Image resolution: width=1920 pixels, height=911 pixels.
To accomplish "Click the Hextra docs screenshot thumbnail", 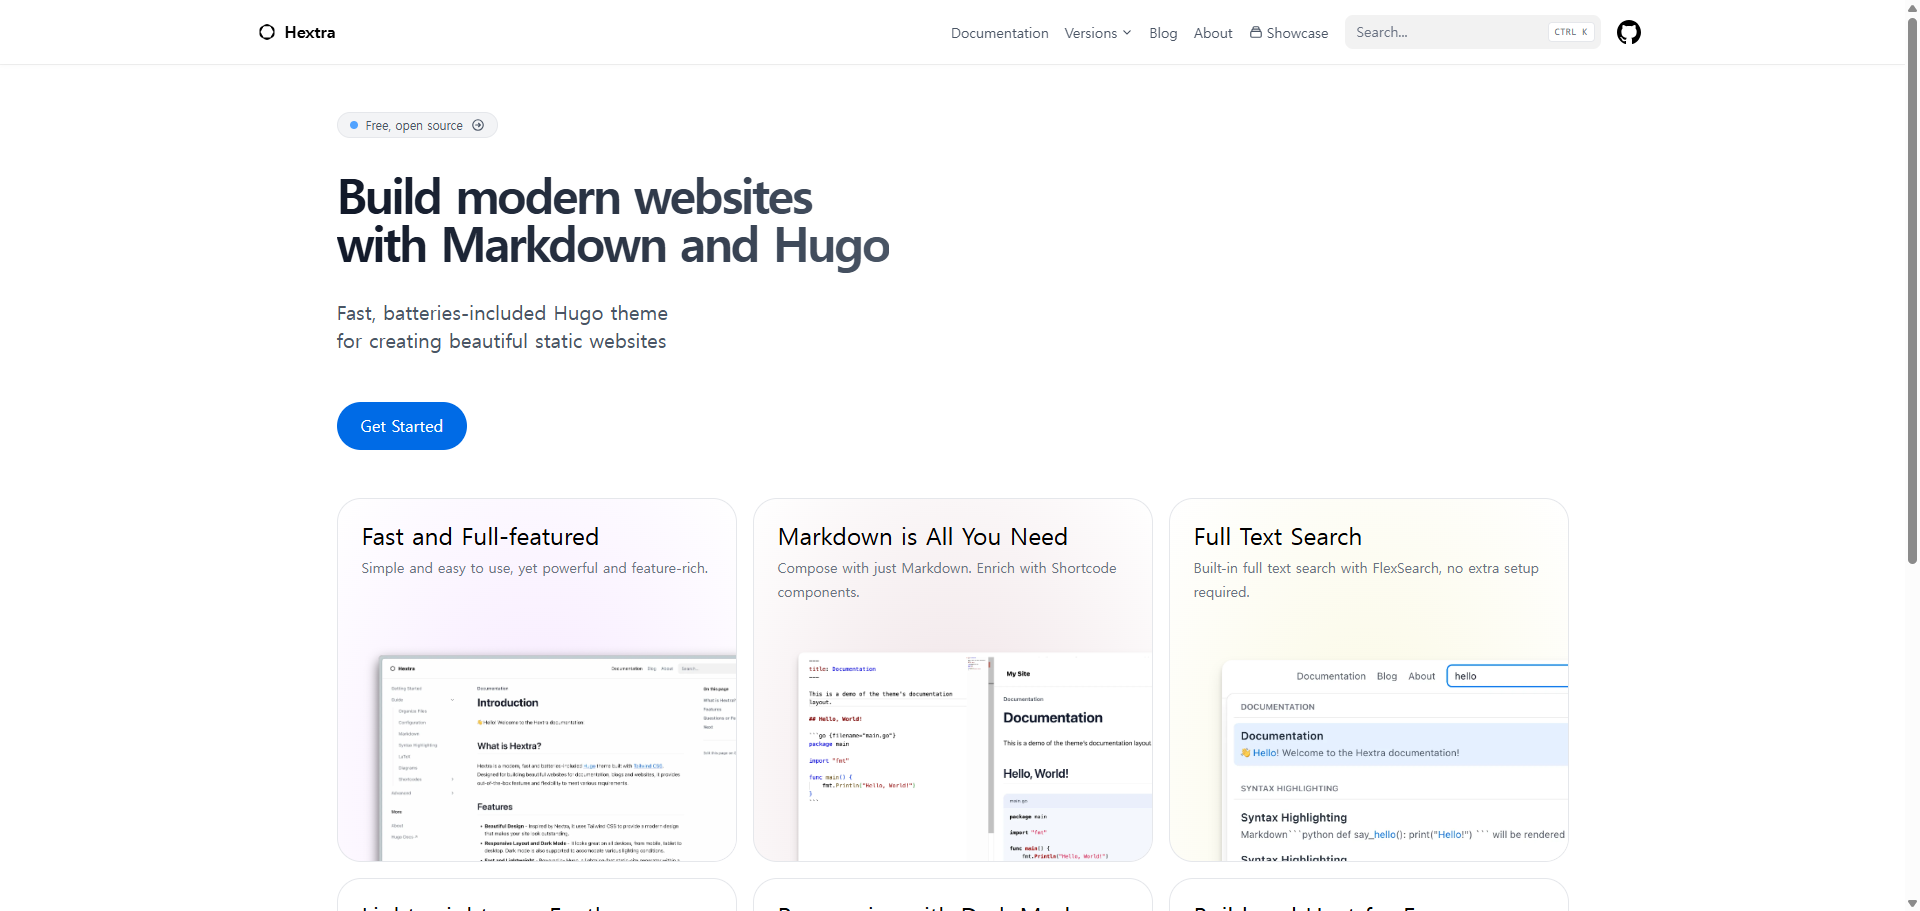I will tap(558, 758).
